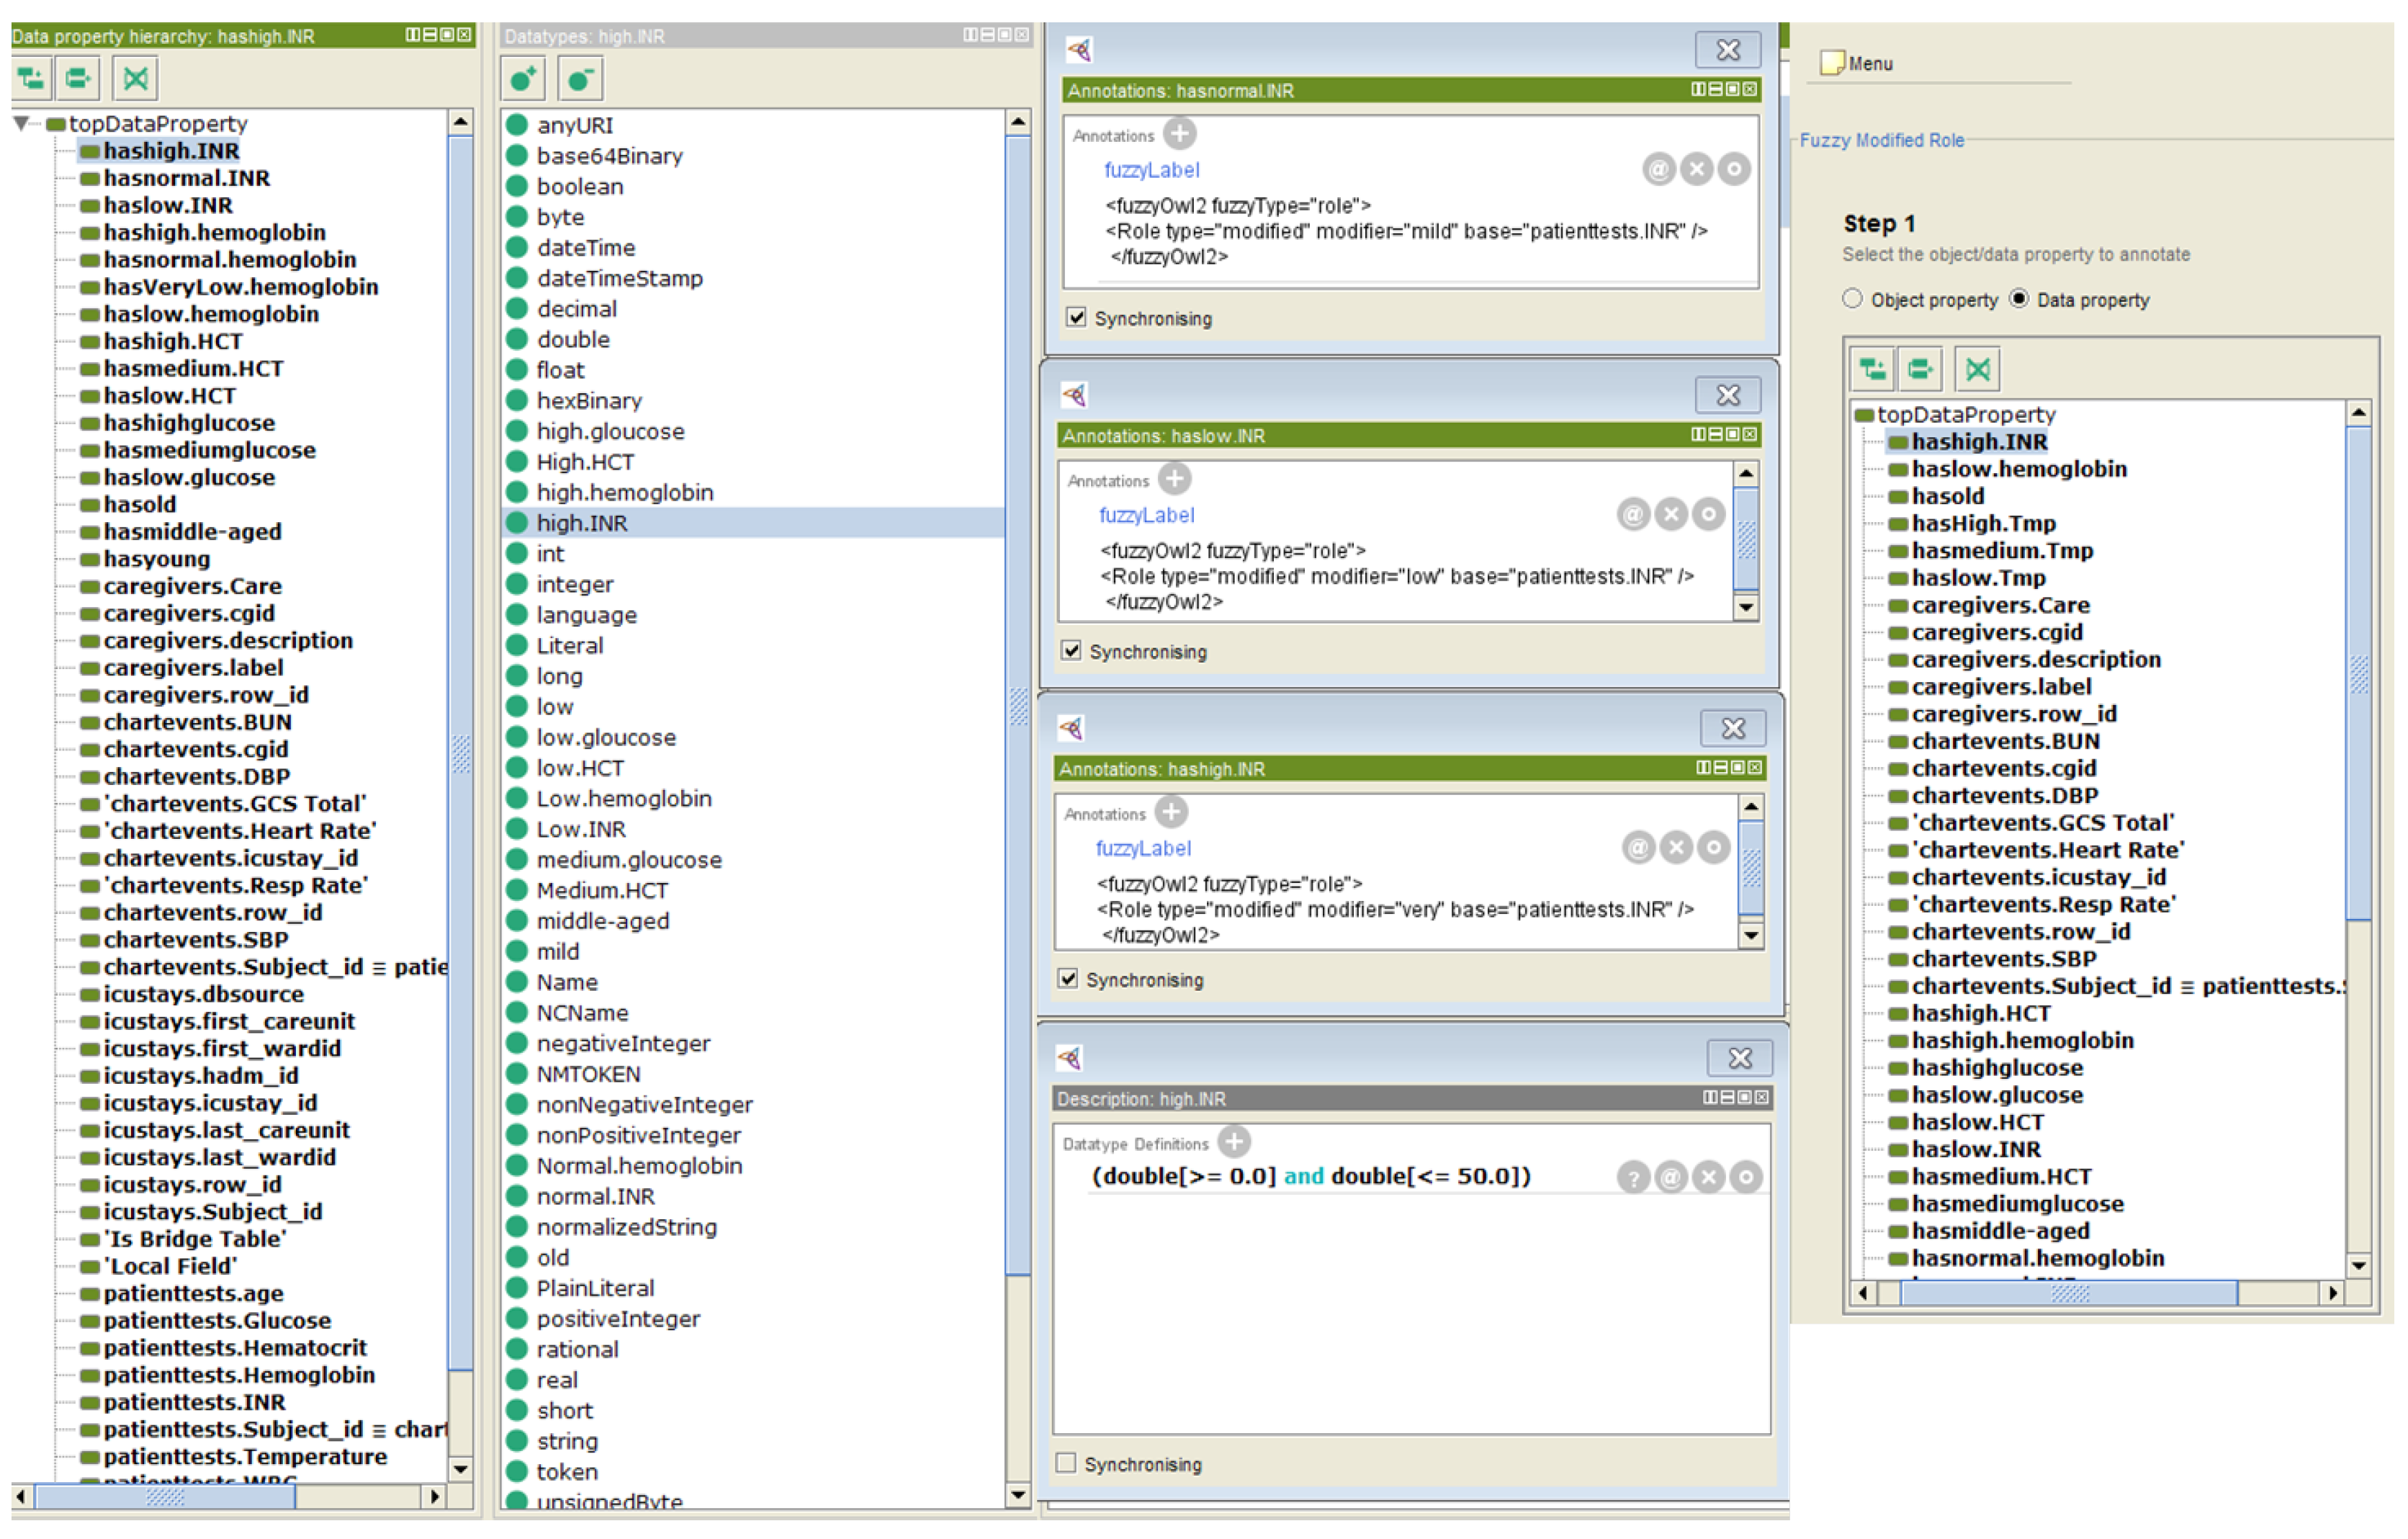Select patienttests.INR in data property hierarchy

point(194,1402)
